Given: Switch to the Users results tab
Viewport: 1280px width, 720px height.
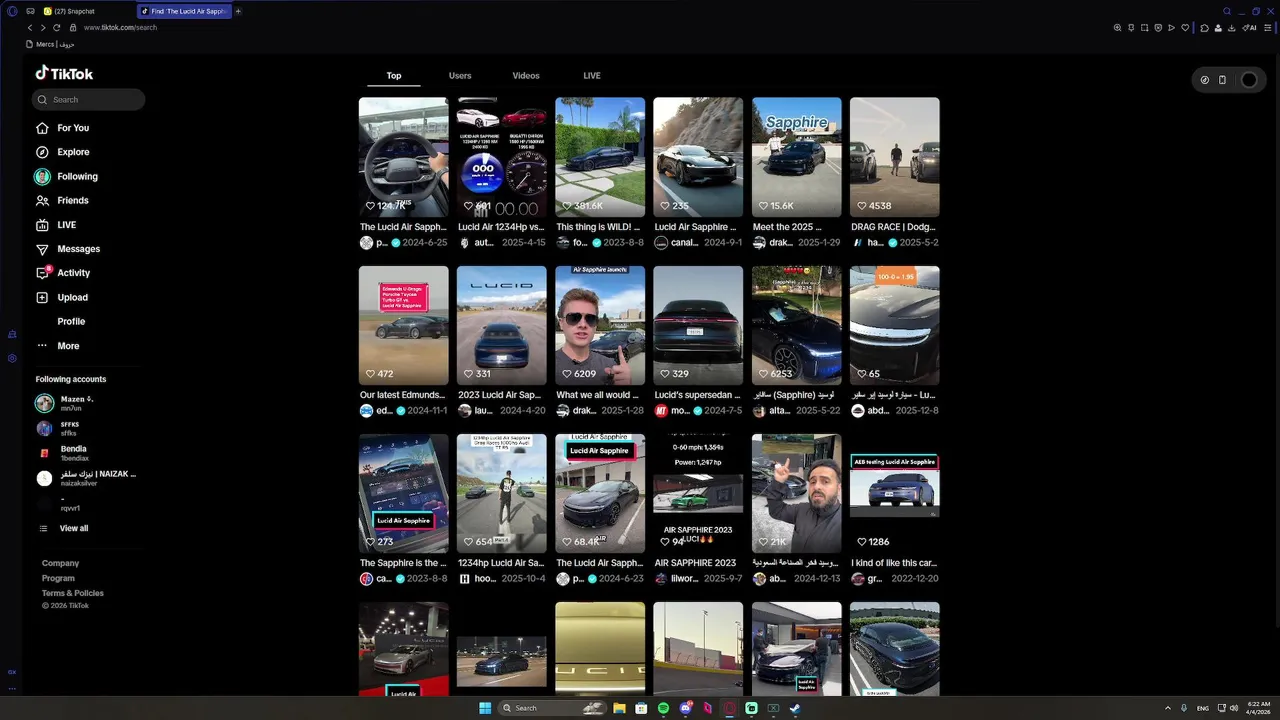Looking at the screenshot, I should pos(460,76).
